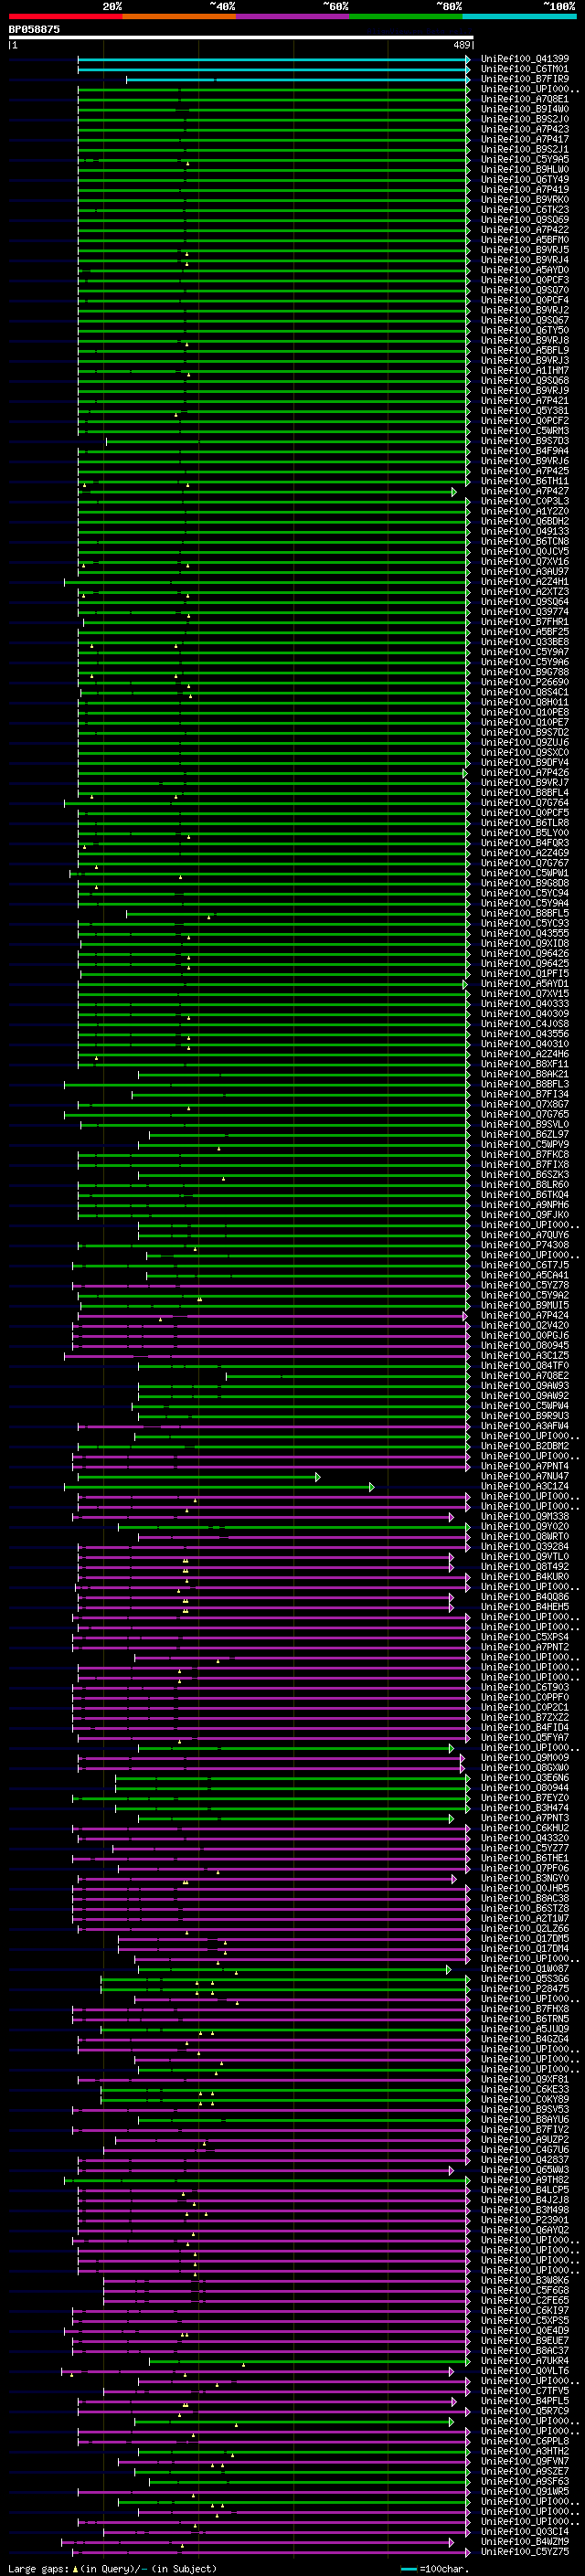Image resolution: width=585 pixels, height=2576 pixels.
Task: Follow the UniRef100_B8XF11 link
Action: tap(524, 1064)
